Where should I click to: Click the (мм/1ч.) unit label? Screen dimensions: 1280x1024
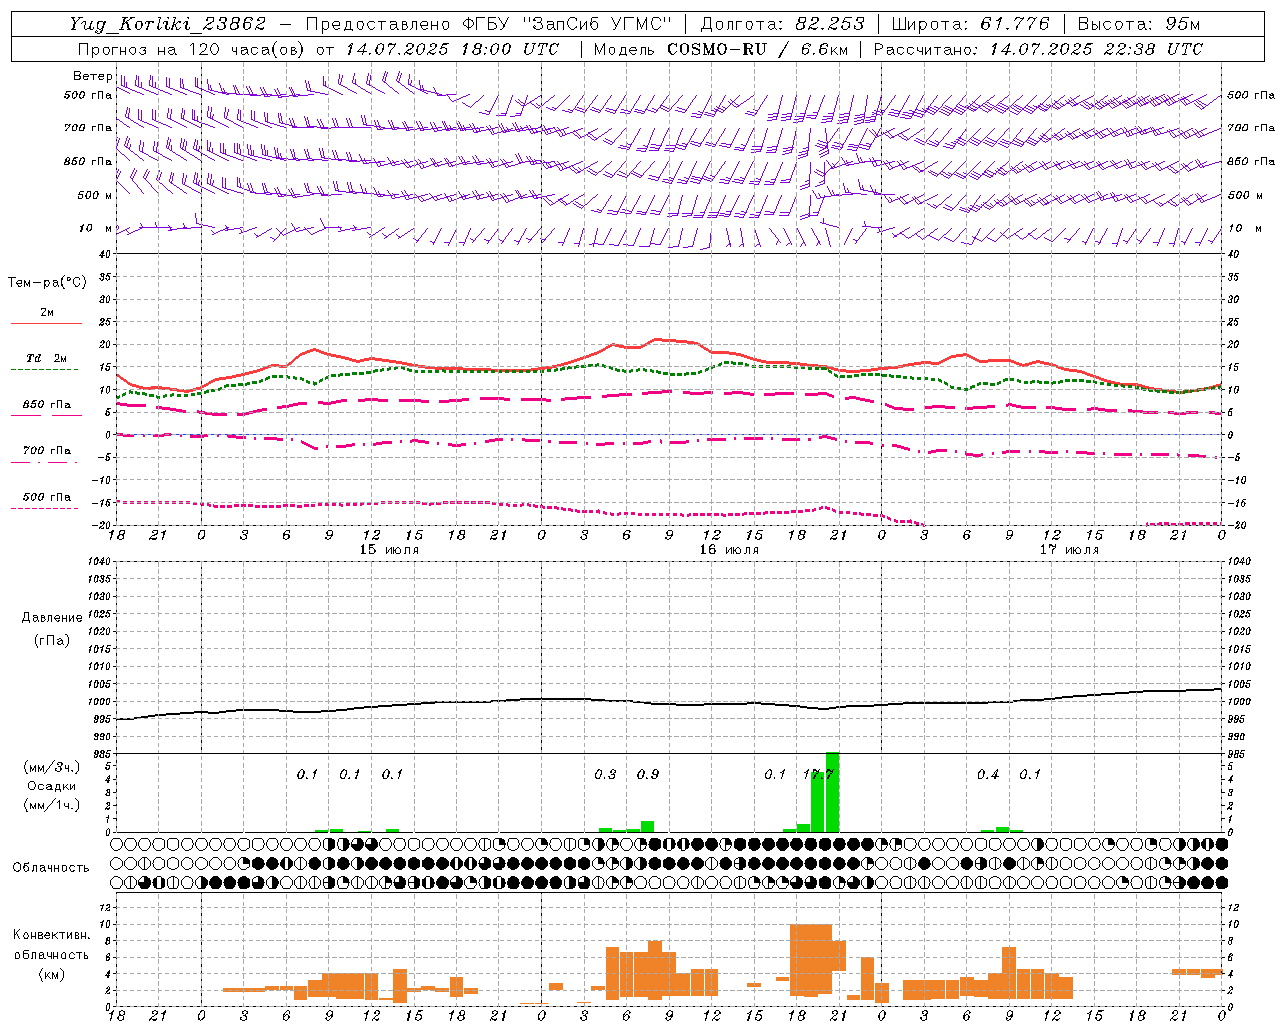click(x=50, y=805)
